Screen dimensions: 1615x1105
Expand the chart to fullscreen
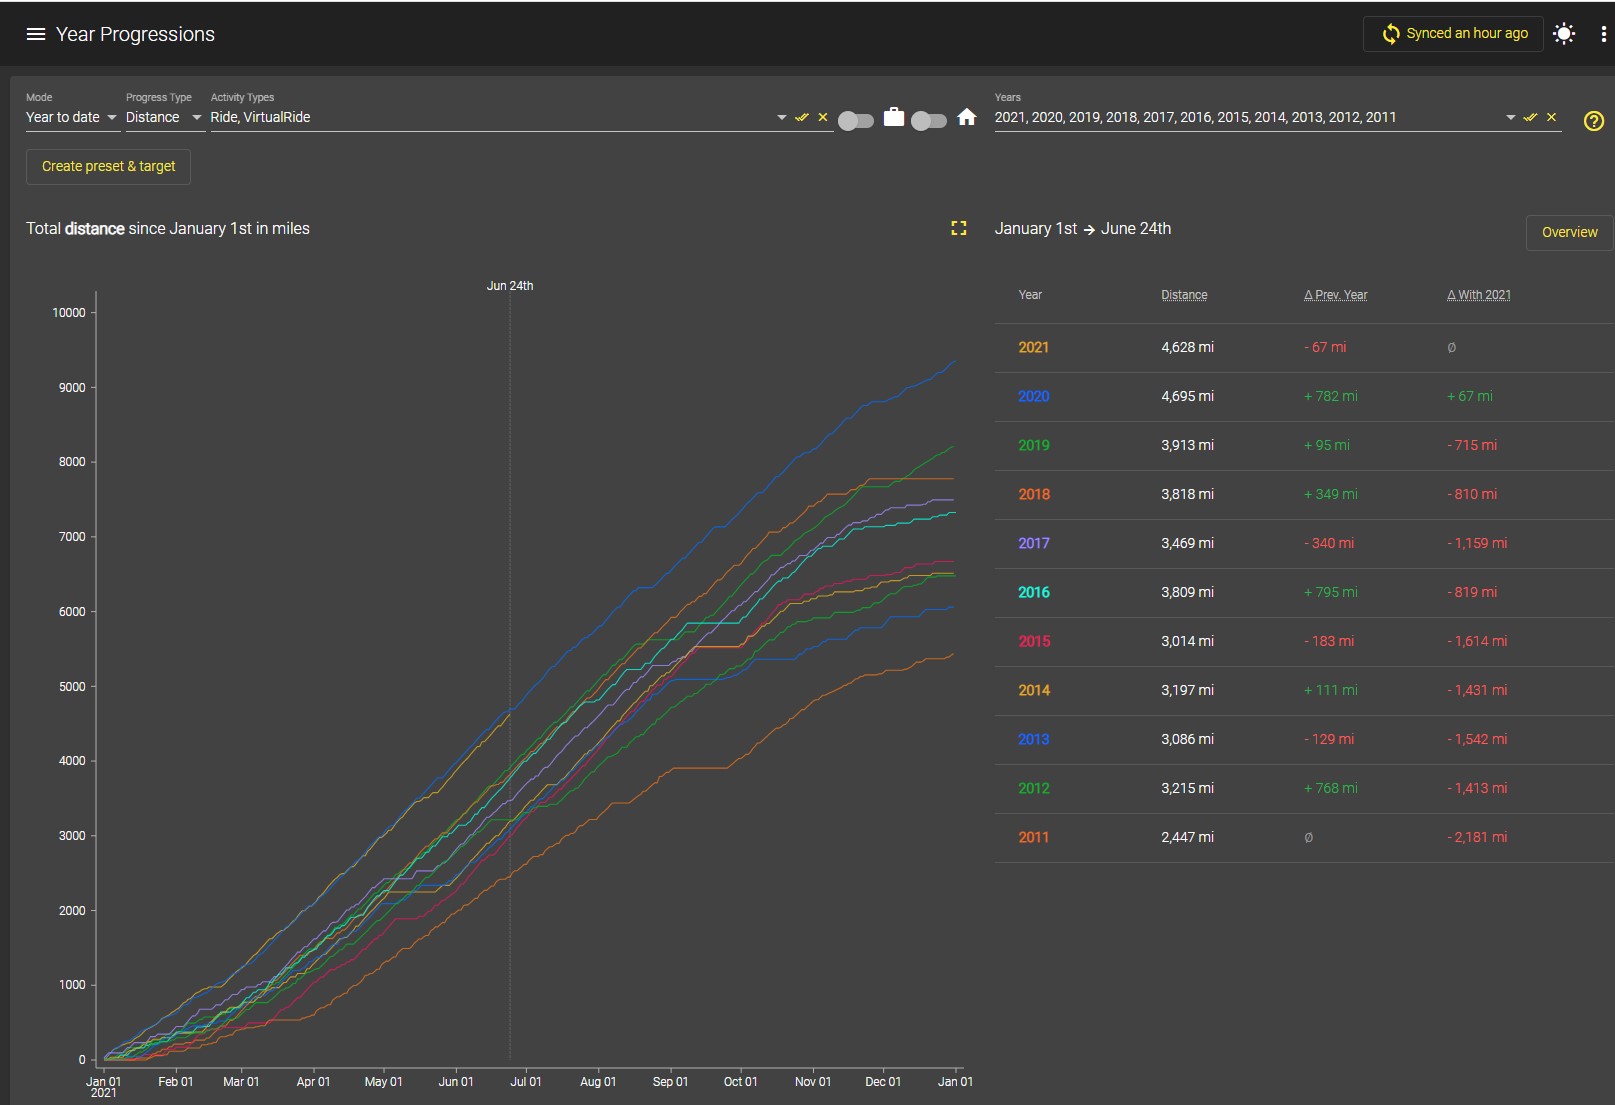pyautogui.click(x=958, y=228)
